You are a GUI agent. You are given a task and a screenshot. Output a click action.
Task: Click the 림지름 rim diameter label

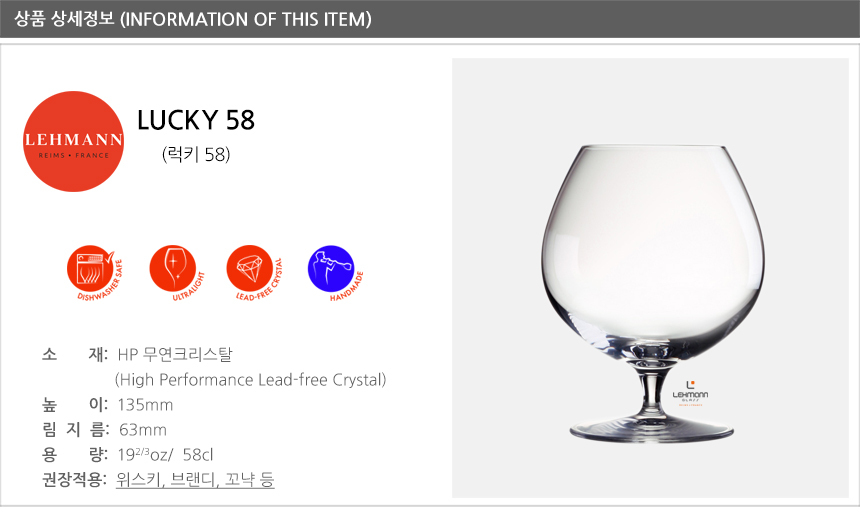click(x=74, y=430)
